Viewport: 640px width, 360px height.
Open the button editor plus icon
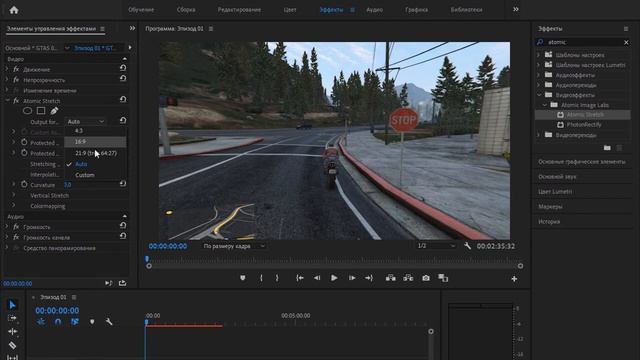point(514,279)
